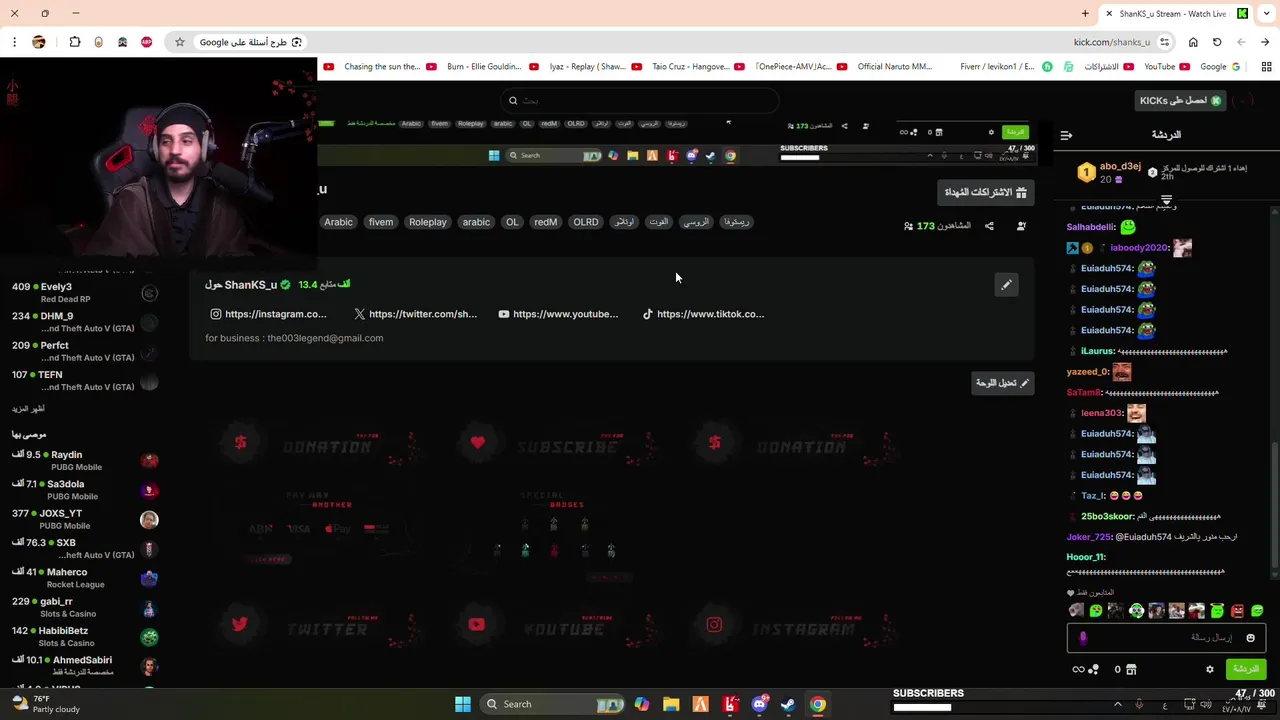This screenshot has width=1280, height=720.
Task: Open Evely3 channel in sidebar
Action: click(x=85, y=292)
